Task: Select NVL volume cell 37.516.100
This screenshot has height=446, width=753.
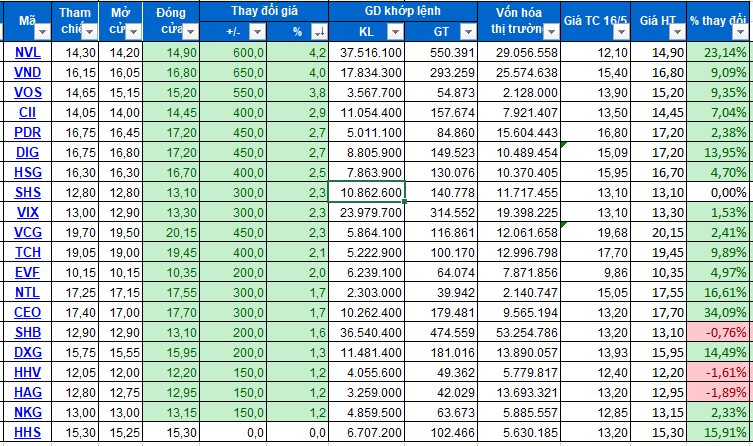Action: pos(367,52)
